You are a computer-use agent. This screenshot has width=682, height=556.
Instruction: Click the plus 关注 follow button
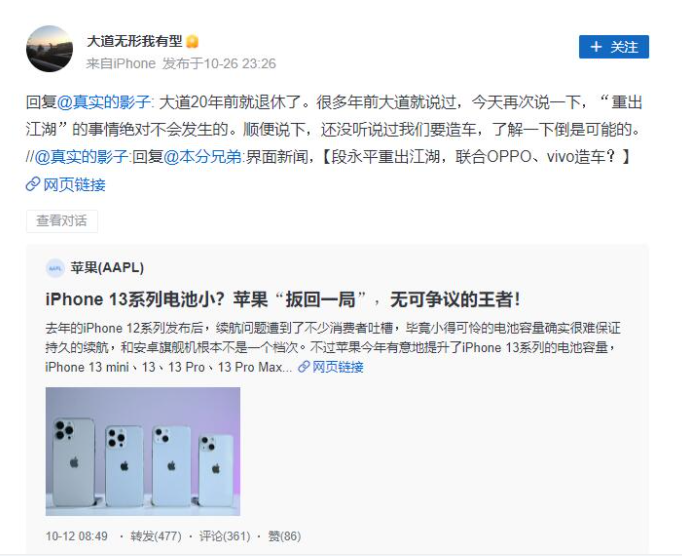click(614, 47)
